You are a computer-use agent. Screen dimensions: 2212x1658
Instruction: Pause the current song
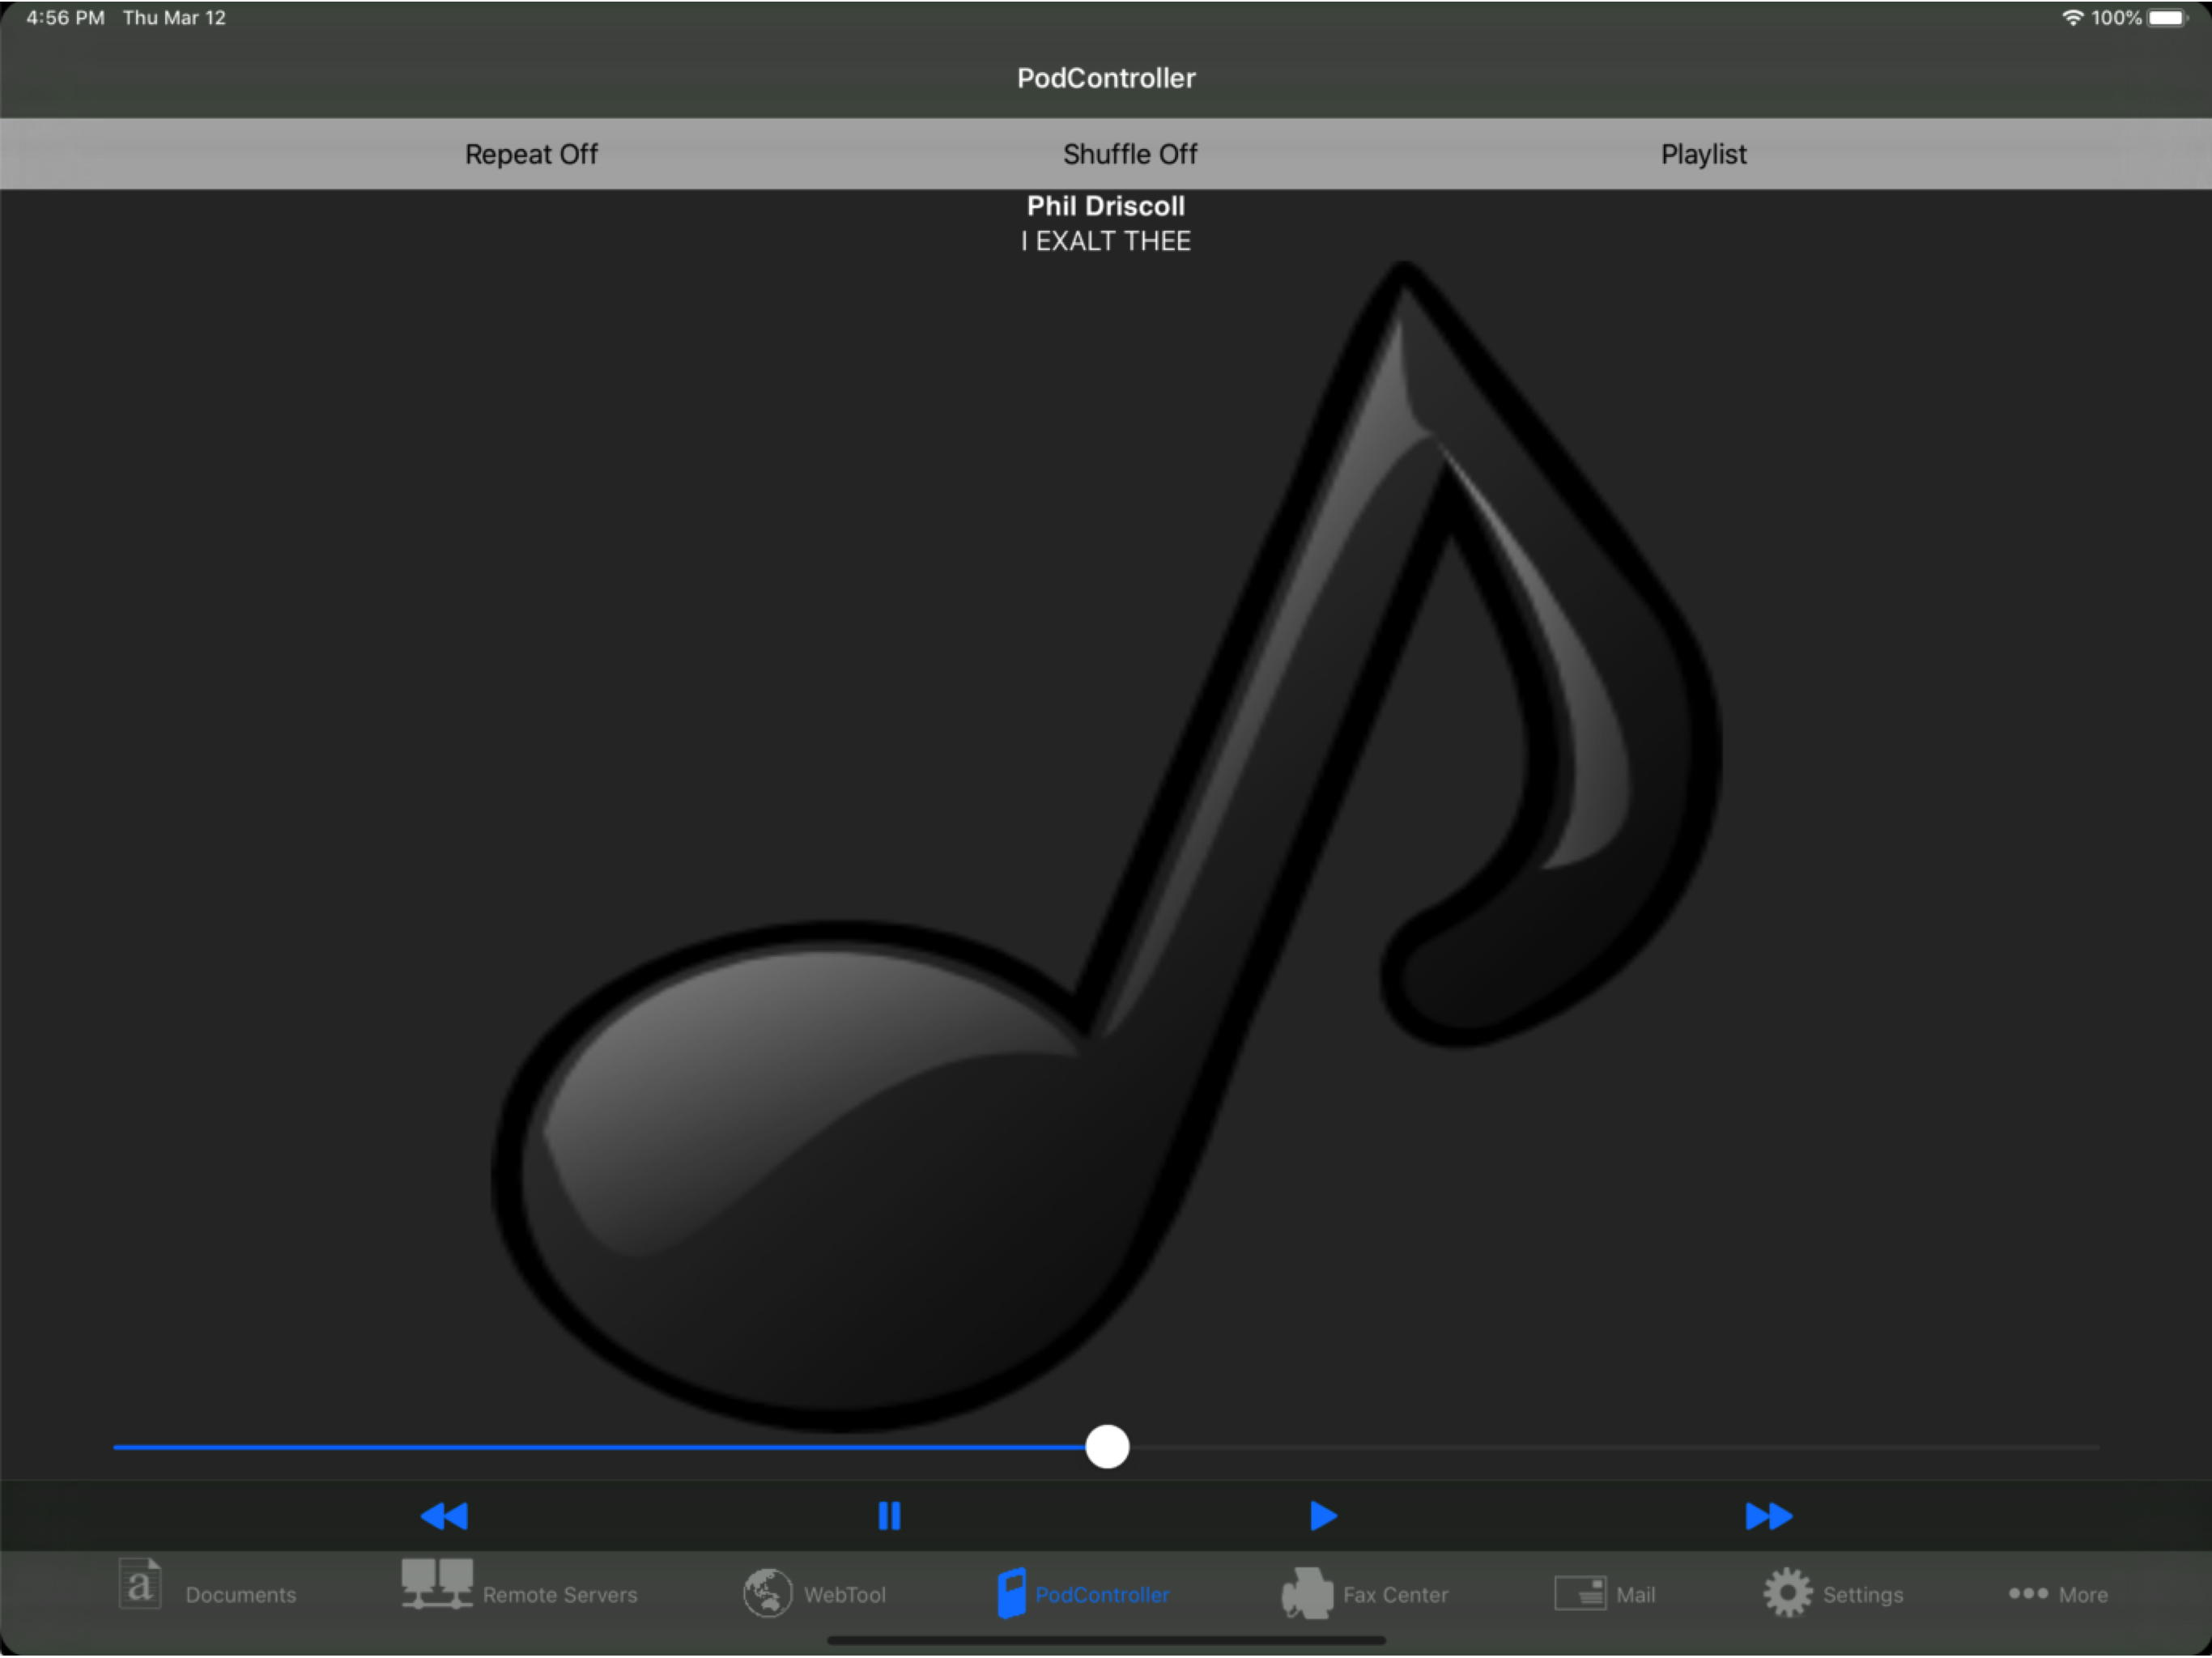click(888, 1516)
